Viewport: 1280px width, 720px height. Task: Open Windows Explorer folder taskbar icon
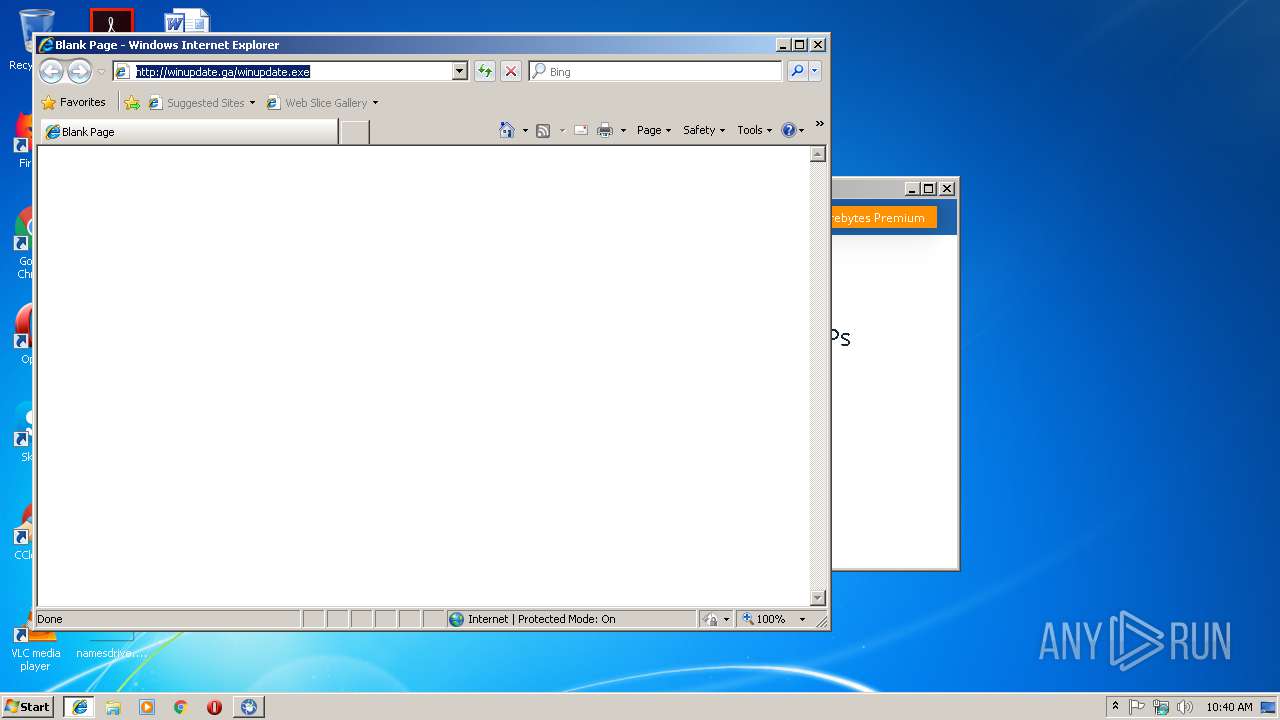[x=113, y=707]
